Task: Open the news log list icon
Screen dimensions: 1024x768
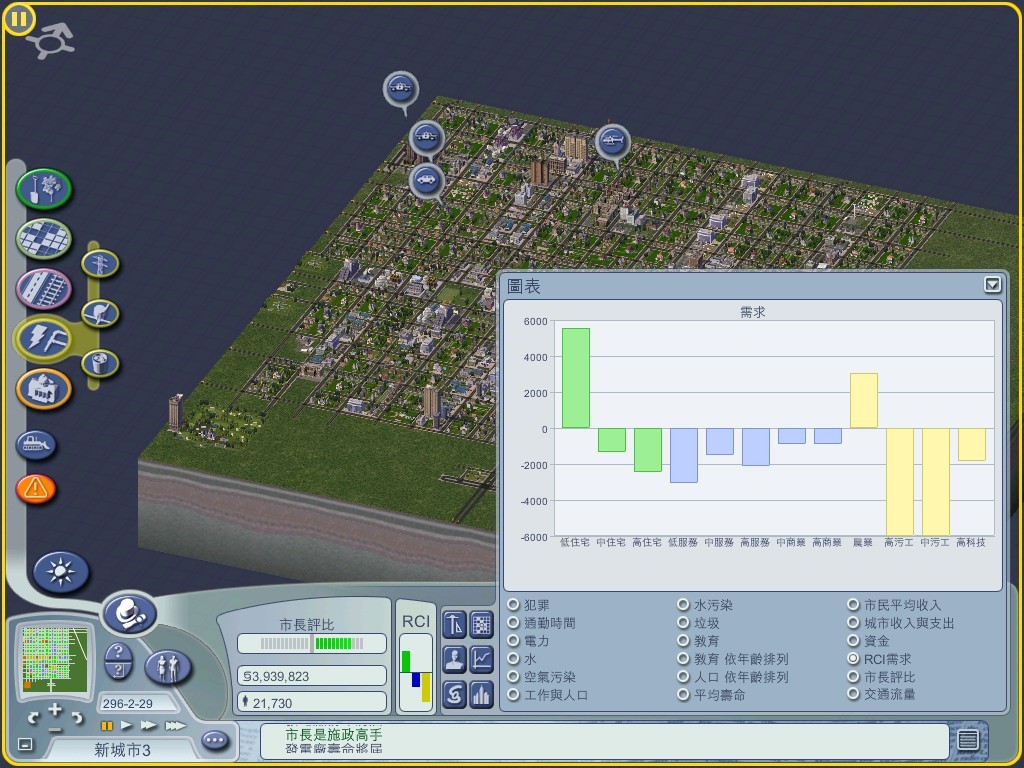Action: pos(968,739)
